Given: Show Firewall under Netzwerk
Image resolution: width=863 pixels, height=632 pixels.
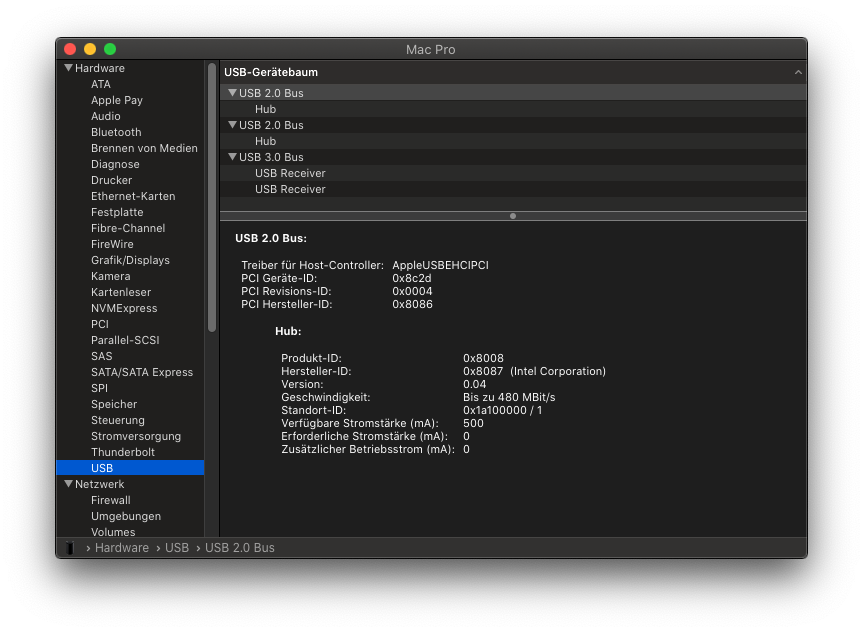Looking at the screenshot, I should coord(111,500).
